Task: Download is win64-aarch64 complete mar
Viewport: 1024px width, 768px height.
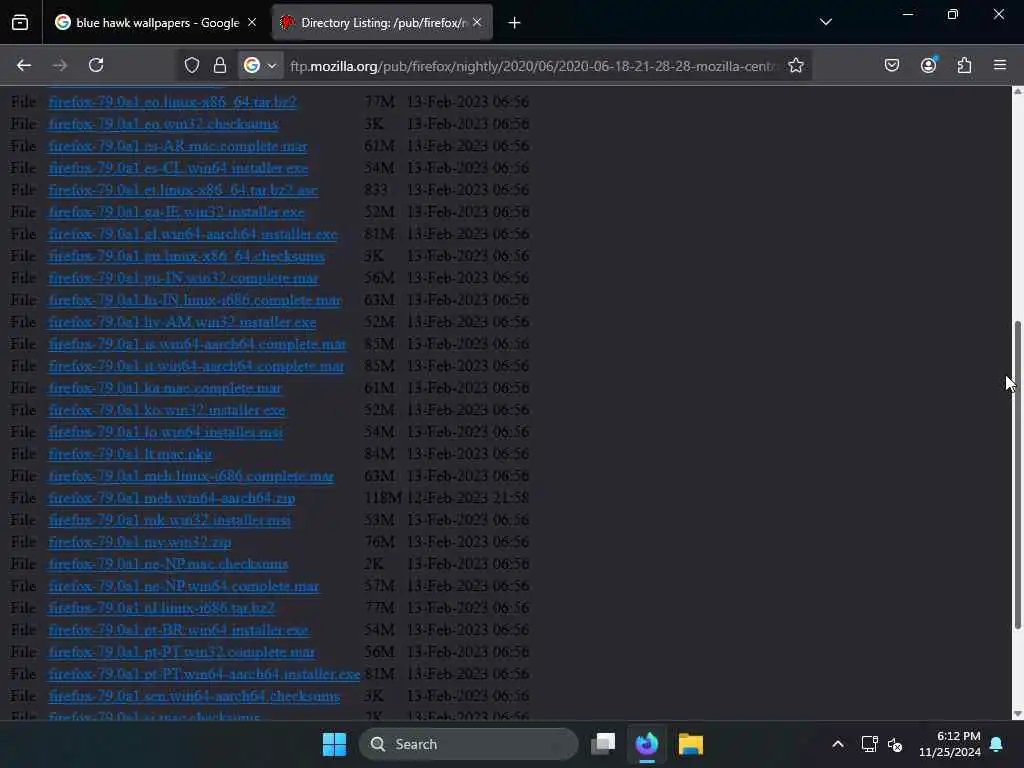Action: coord(197,344)
